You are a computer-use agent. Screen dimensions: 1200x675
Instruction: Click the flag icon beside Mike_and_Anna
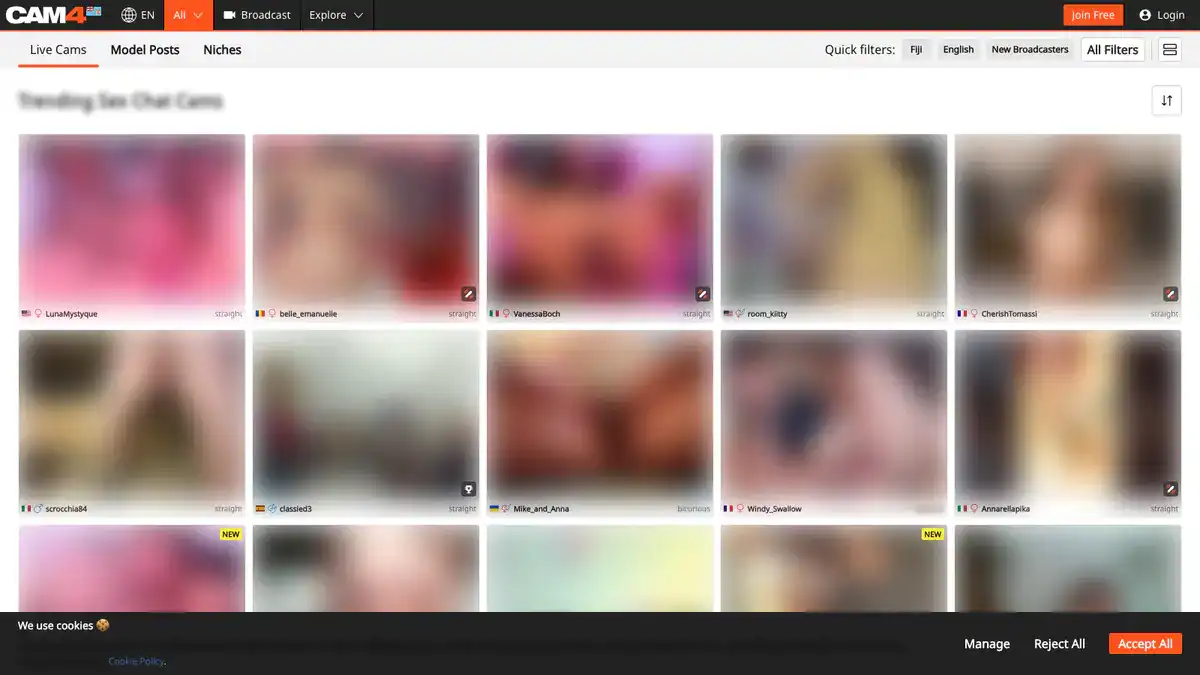tap(494, 509)
